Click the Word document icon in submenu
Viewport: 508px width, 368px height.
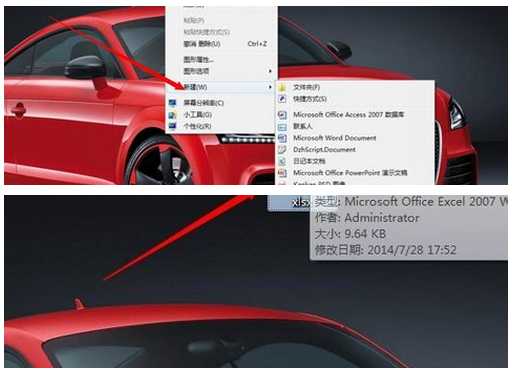(282, 138)
